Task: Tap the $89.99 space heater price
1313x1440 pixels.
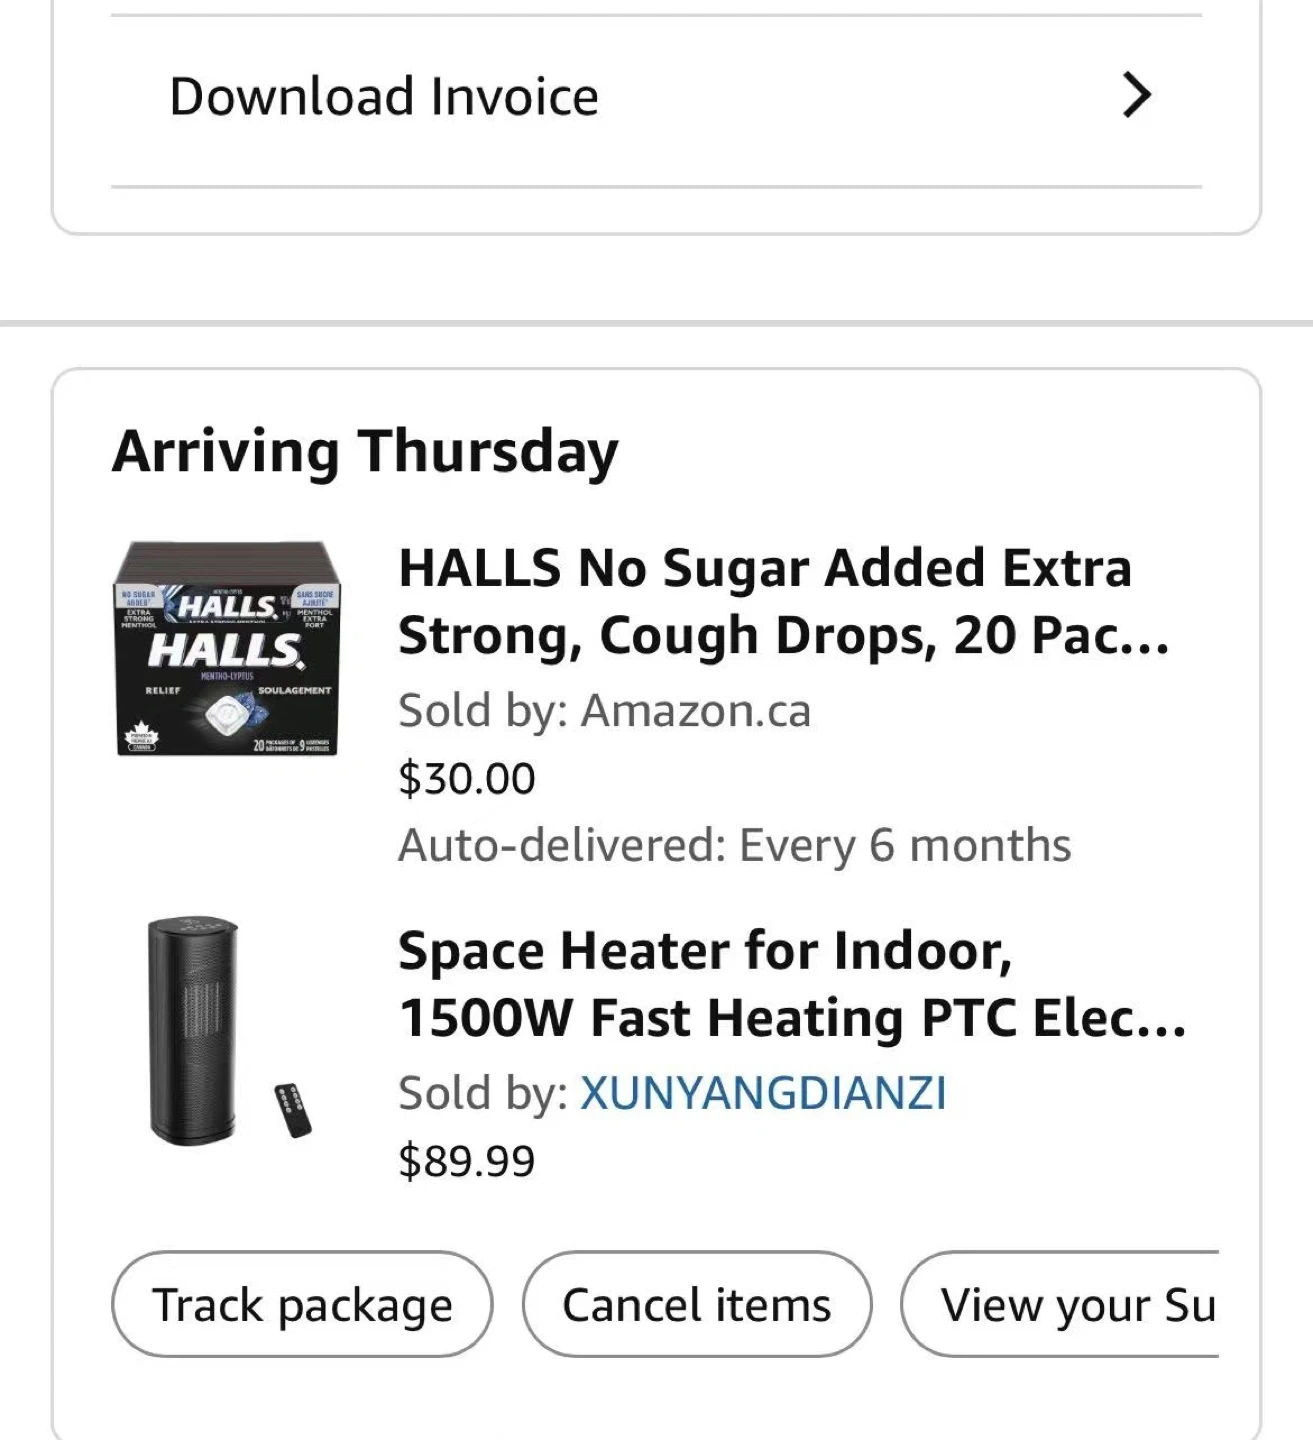Action: click(467, 1161)
